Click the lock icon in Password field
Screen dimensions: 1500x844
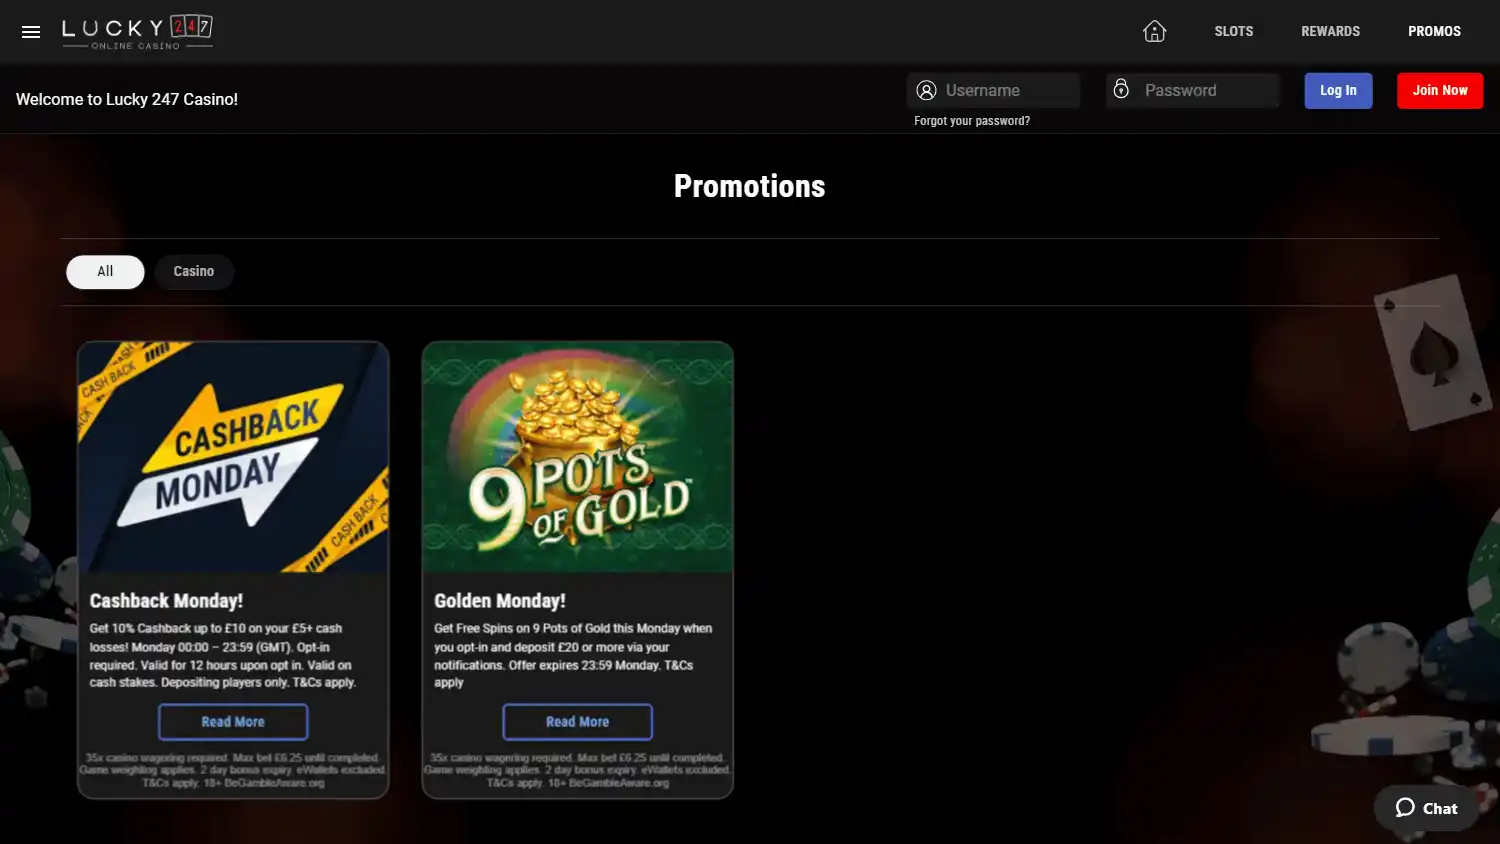(x=1121, y=89)
